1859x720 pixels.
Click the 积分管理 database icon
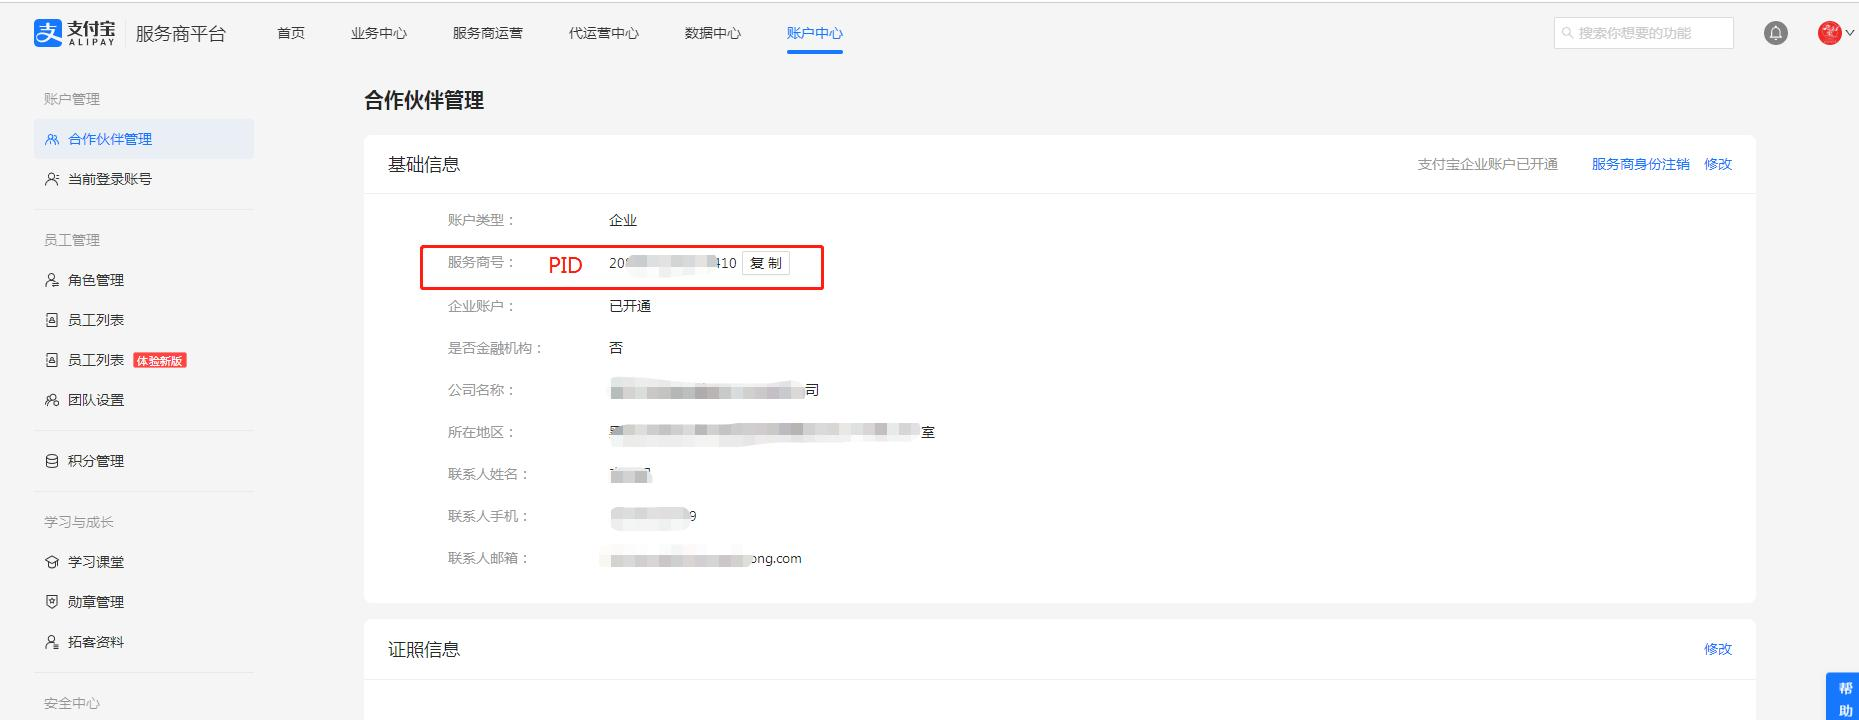(x=52, y=461)
